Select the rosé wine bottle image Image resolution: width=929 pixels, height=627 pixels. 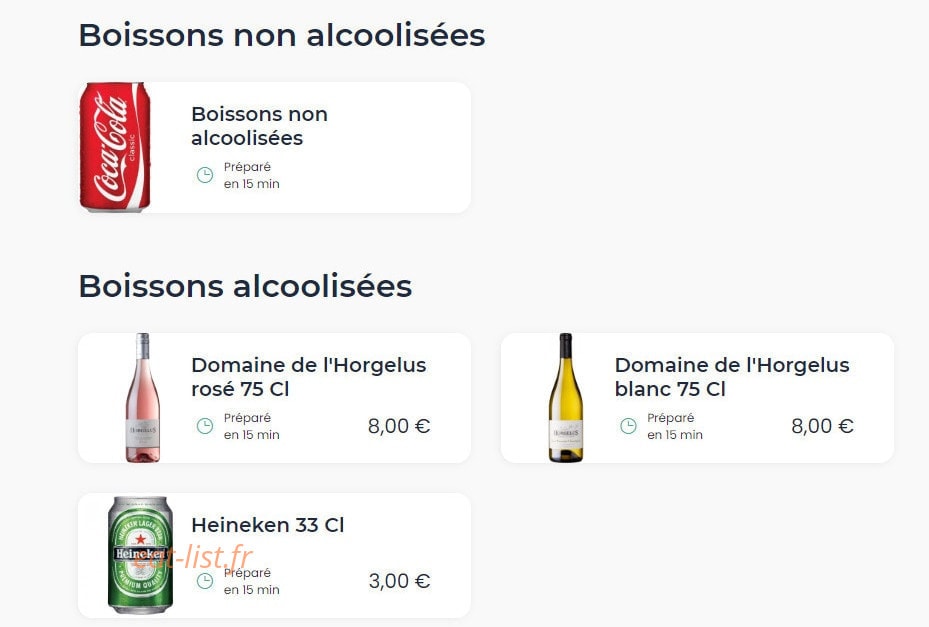point(142,398)
